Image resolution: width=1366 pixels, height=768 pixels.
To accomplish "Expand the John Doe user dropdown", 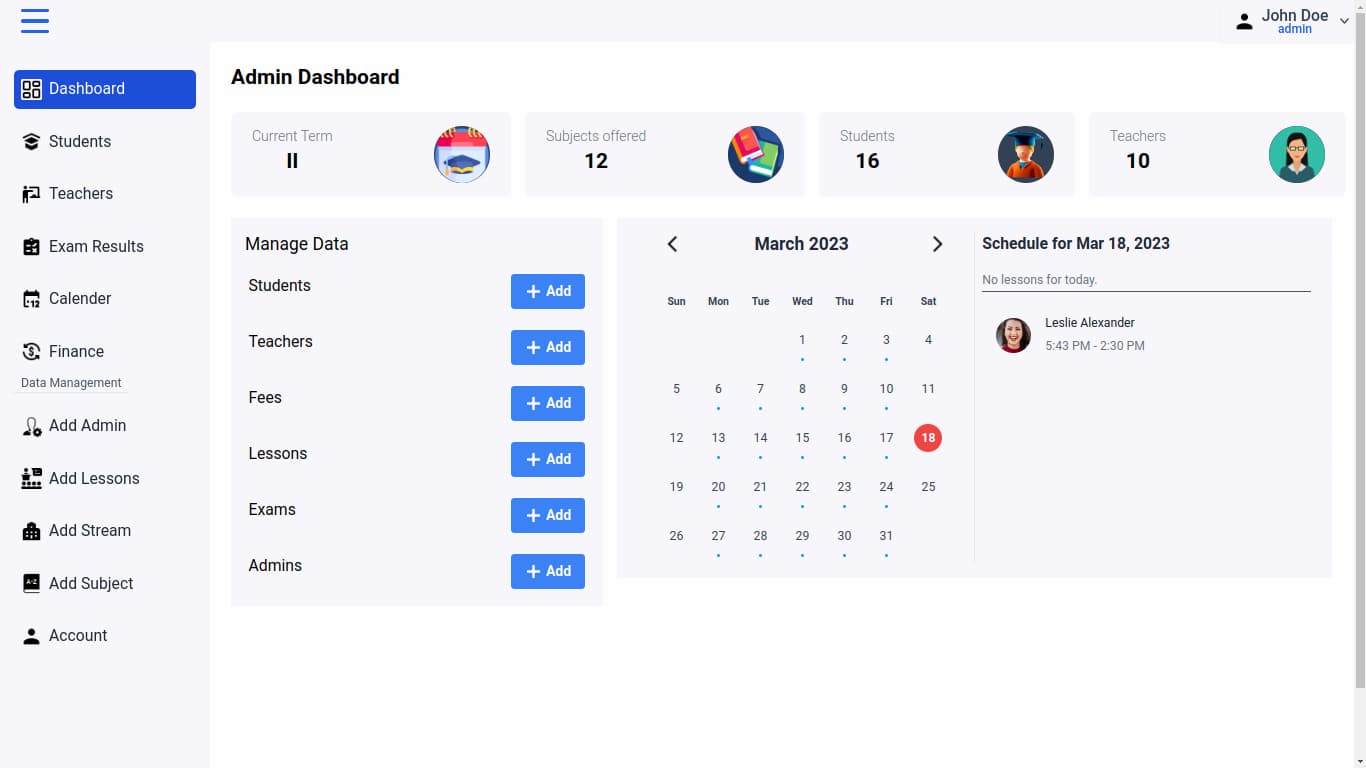I will coord(1343,21).
